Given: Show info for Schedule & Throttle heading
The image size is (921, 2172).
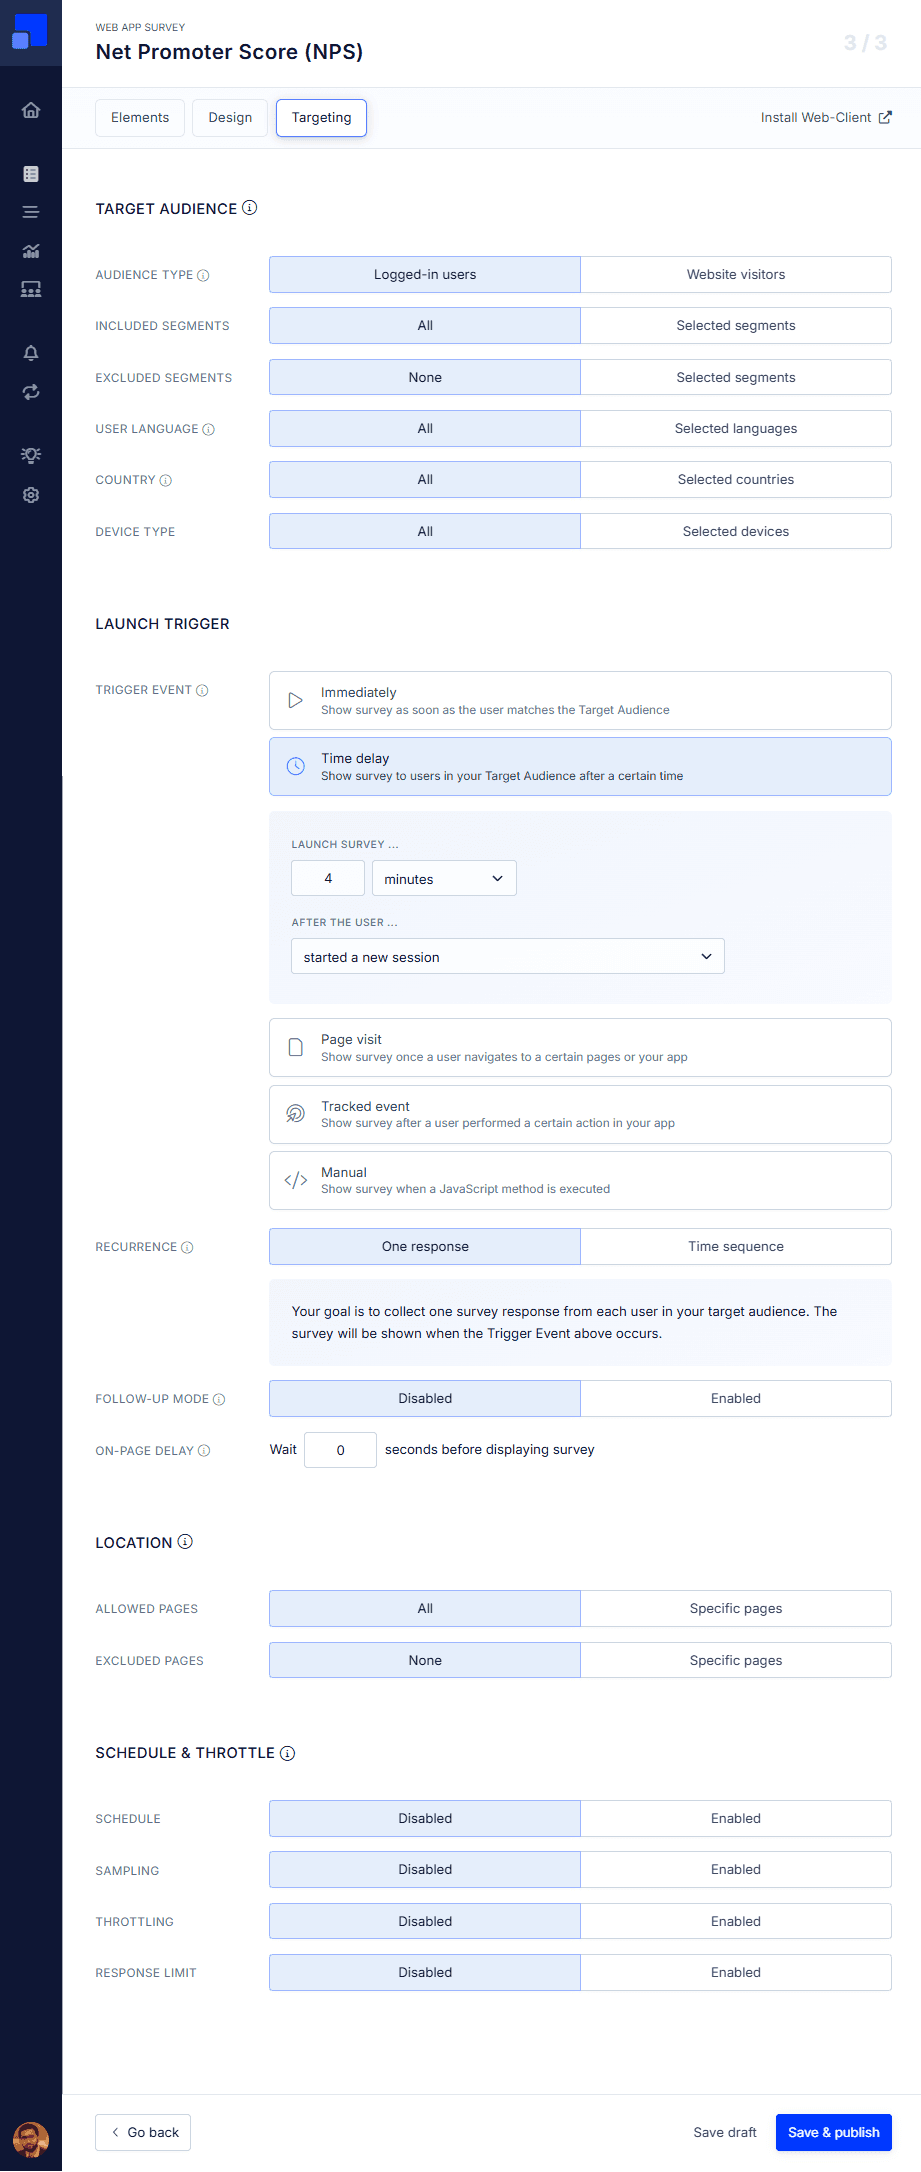Looking at the screenshot, I should pos(287,1753).
